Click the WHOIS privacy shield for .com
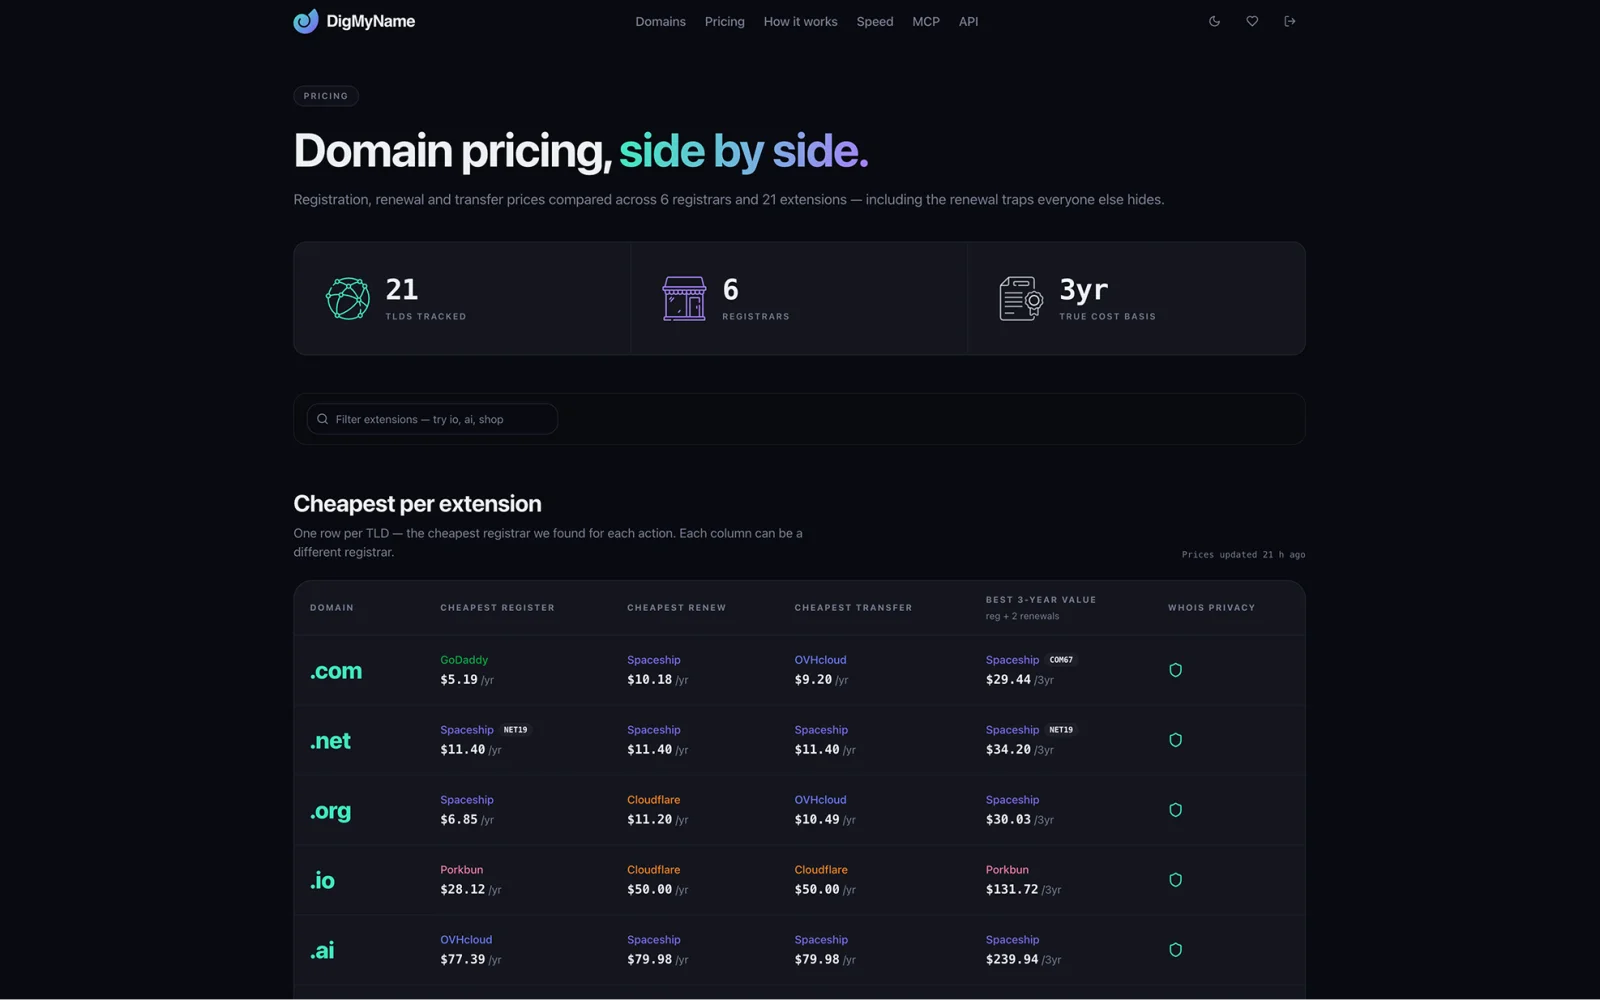 1176,670
